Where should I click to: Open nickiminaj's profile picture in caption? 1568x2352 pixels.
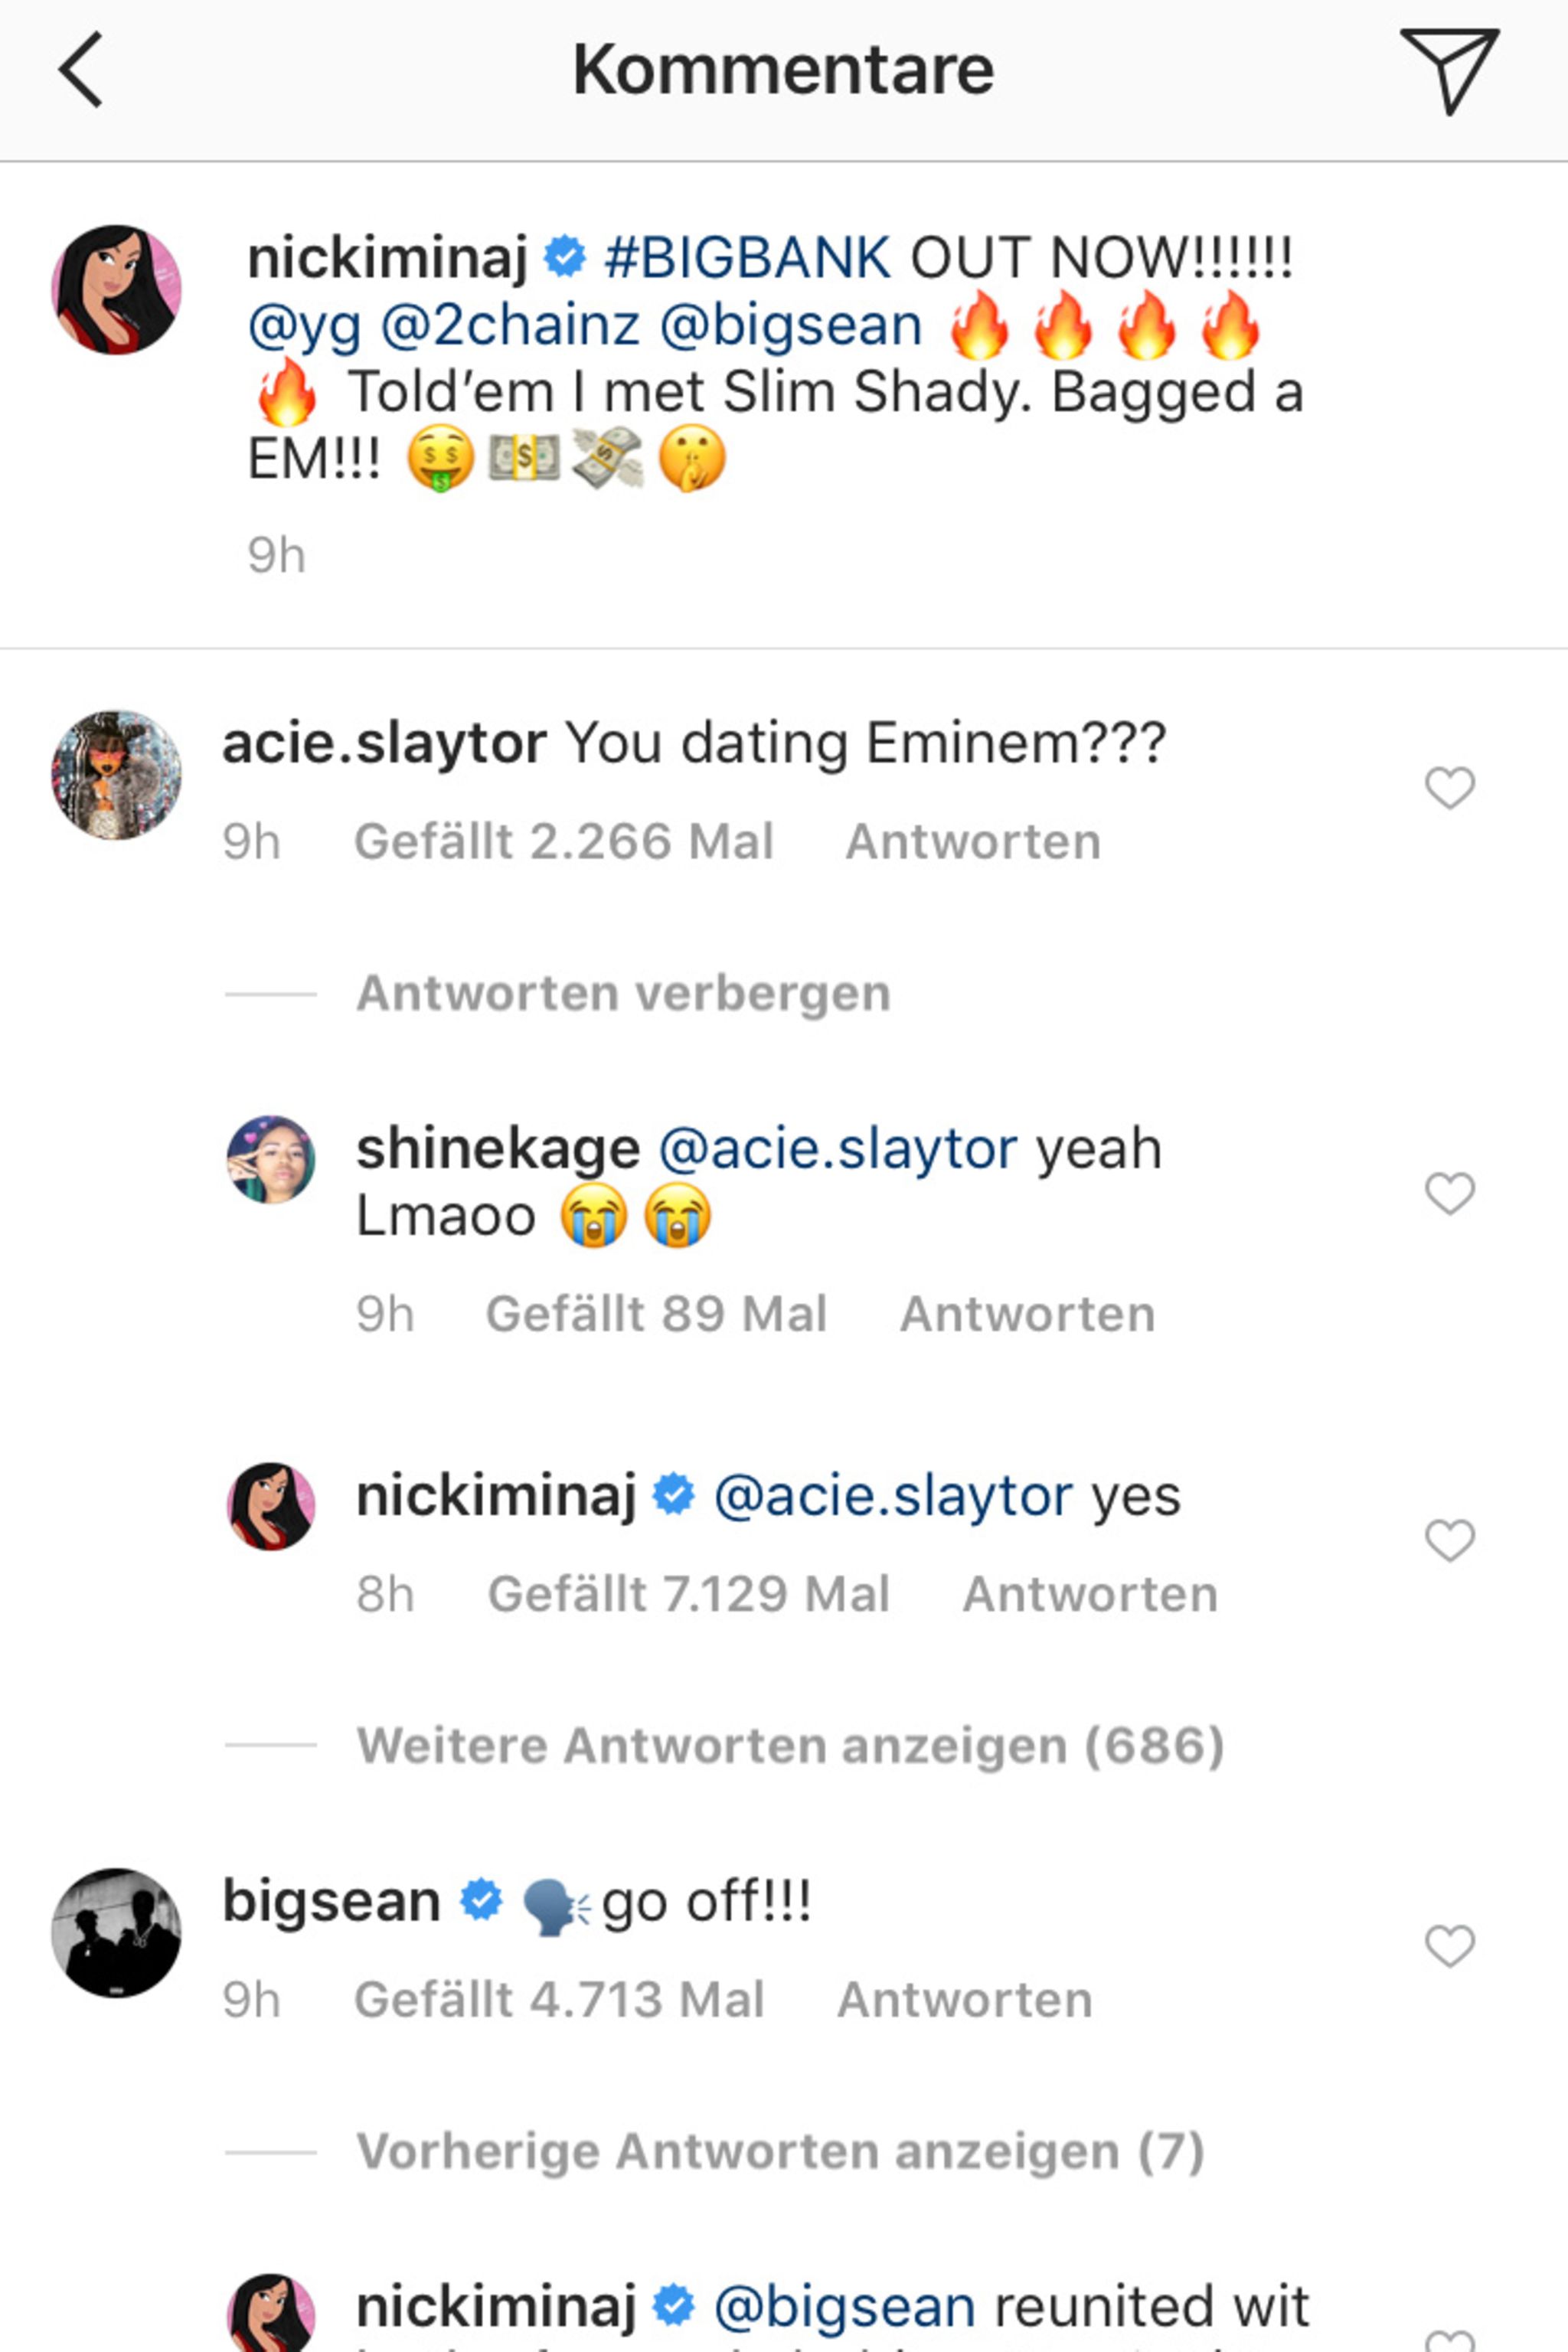point(116,289)
